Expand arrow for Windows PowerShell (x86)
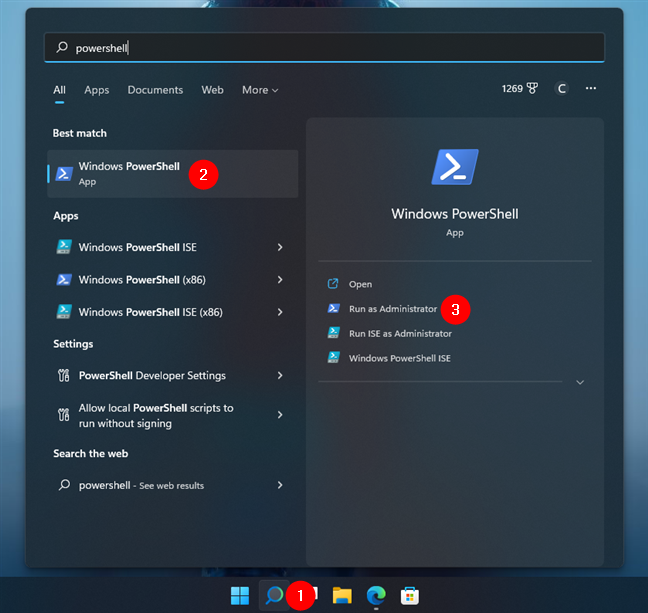Screen dimensions: 648x613 (280, 280)
